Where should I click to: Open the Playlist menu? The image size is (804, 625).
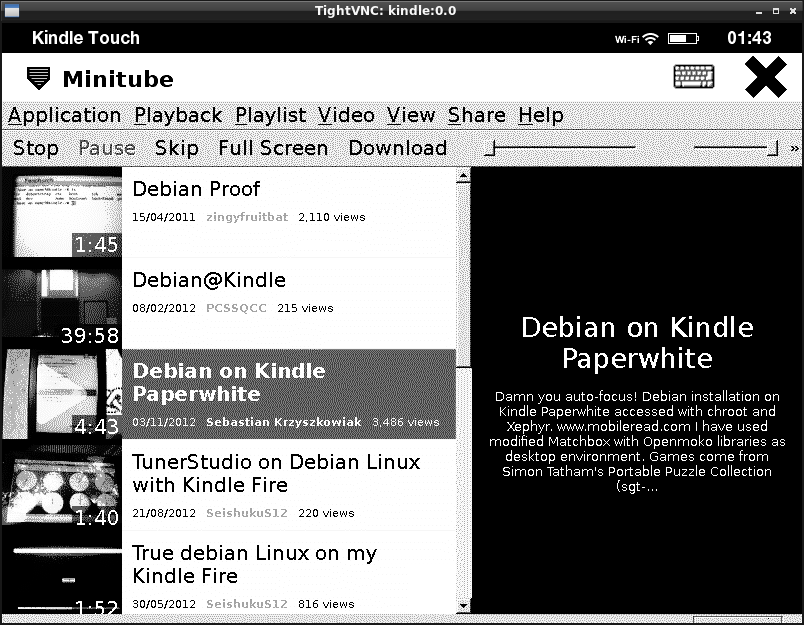271,115
